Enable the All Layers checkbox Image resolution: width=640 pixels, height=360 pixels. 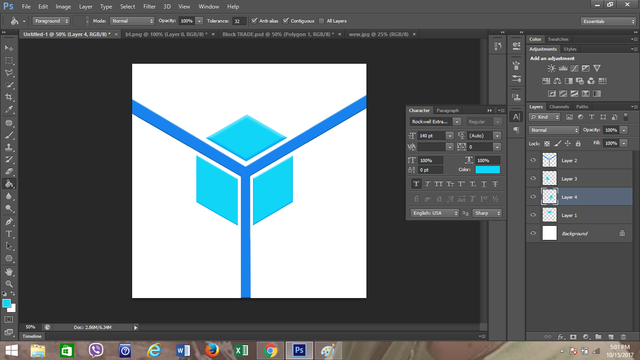click(x=322, y=21)
